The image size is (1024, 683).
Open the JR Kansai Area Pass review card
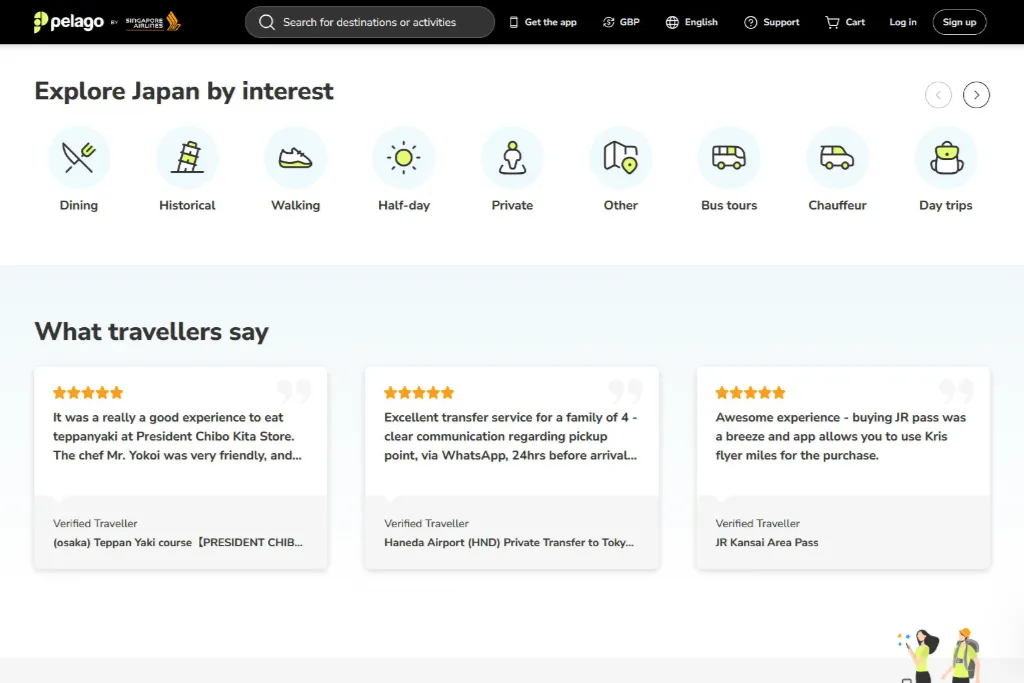click(x=843, y=467)
